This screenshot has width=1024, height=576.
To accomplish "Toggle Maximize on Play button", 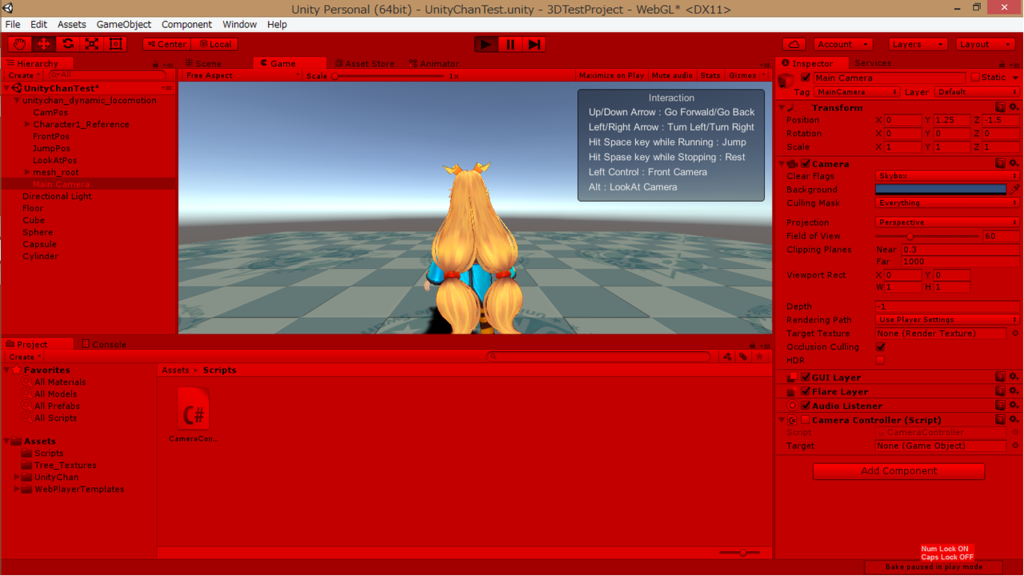I will 611,76.
